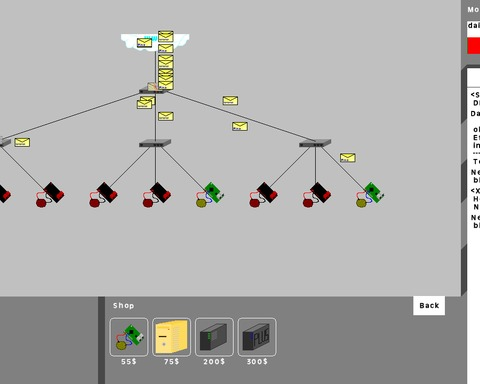The height and width of the screenshot is (384, 480).
Task: Click the right-hand network switch
Action: pos(315,143)
